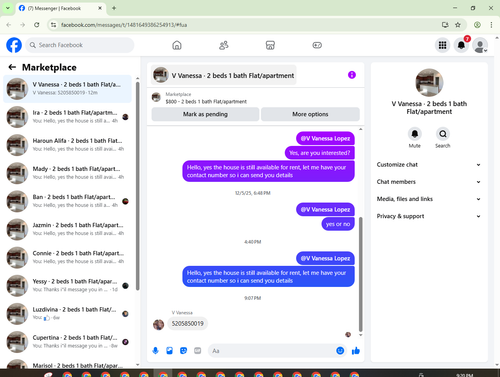Screen dimensions: 500x377
Task: Click Mark as pending button
Action: 205,114
